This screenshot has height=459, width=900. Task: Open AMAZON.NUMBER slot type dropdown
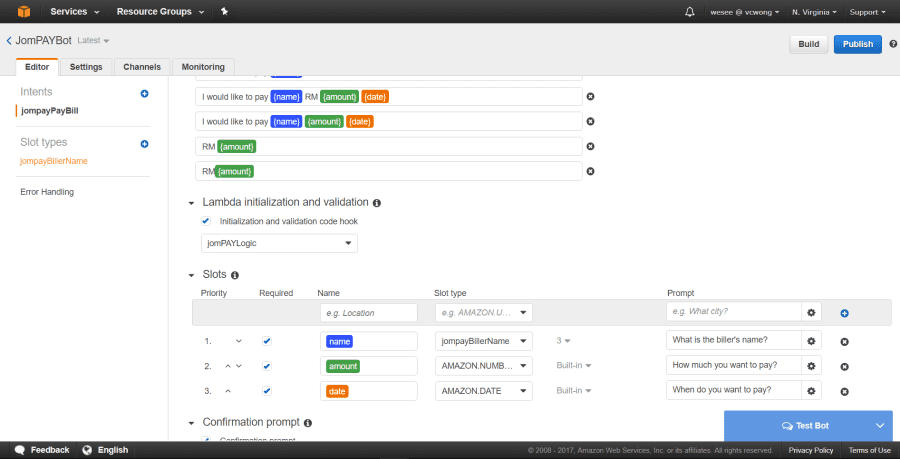(484, 365)
